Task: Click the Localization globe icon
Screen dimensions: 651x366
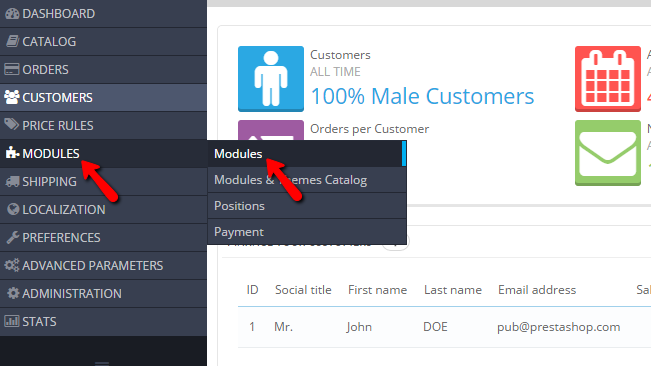Action: coord(13,209)
